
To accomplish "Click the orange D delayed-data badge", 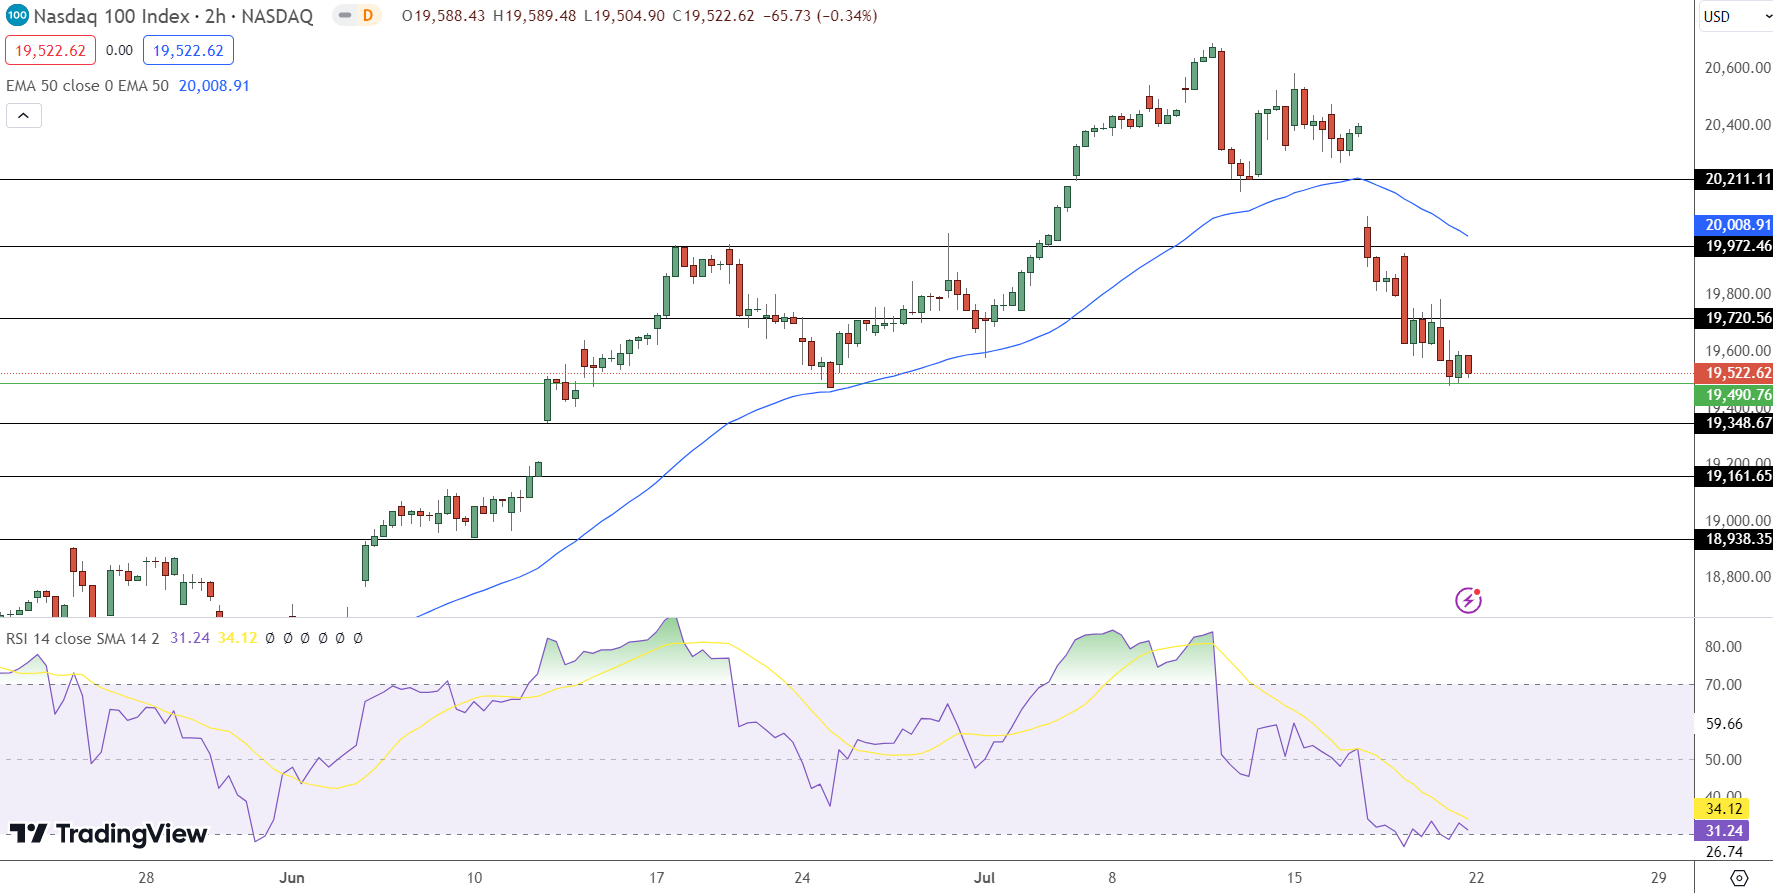I will tap(368, 16).
